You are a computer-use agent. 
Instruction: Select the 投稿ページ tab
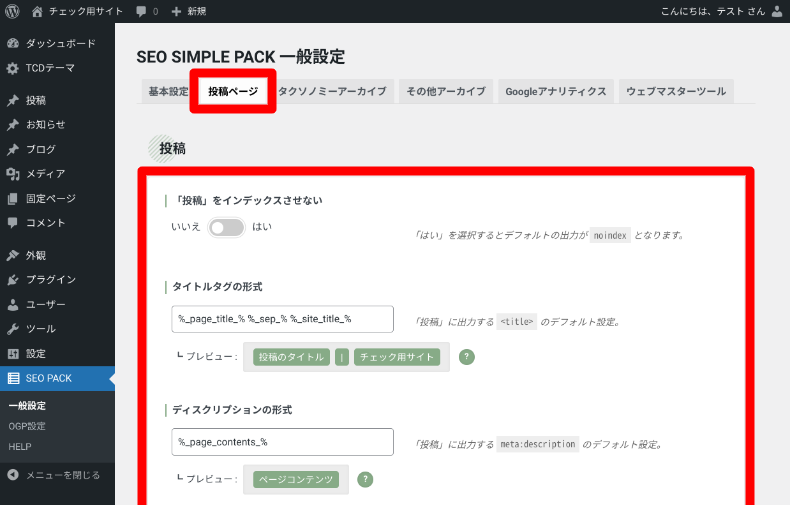(233, 91)
